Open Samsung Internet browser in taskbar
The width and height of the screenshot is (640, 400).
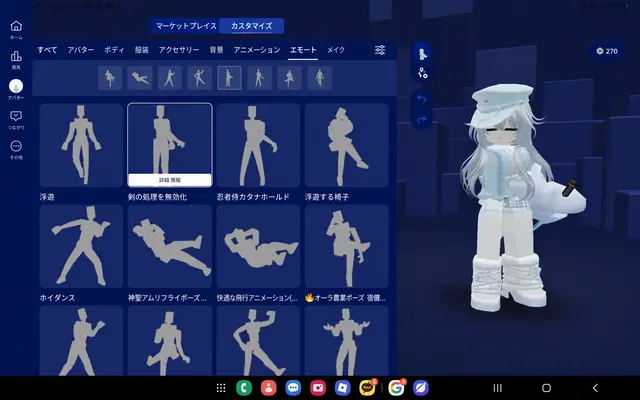click(x=421, y=388)
